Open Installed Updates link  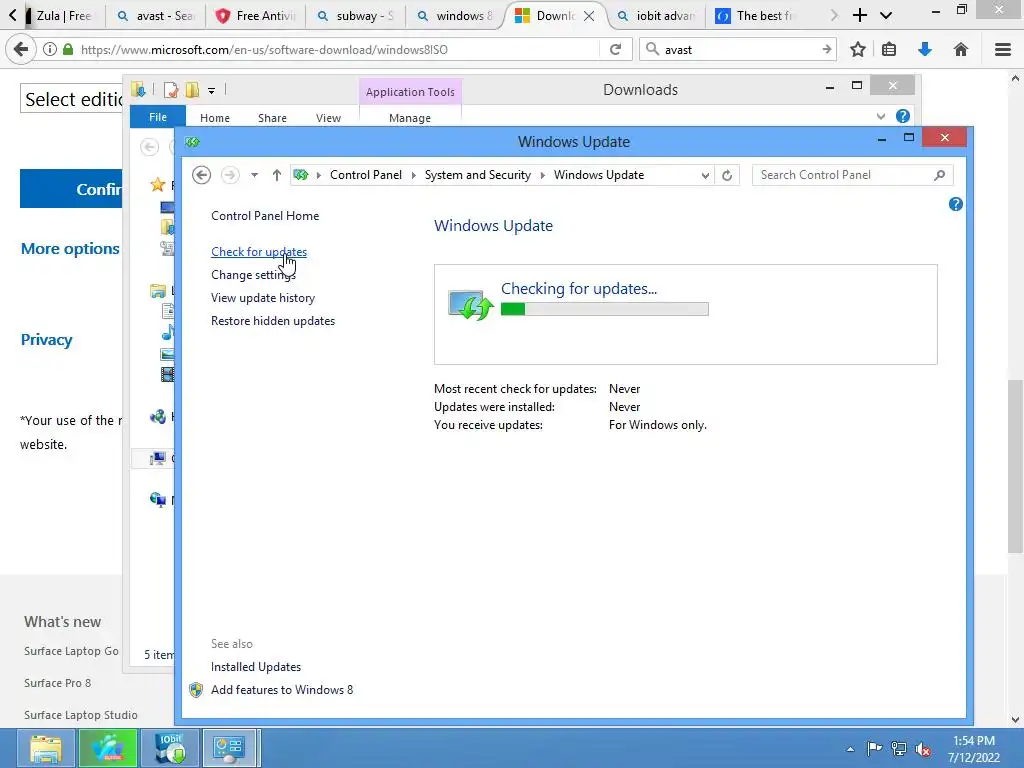pyautogui.click(x=256, y=667)
